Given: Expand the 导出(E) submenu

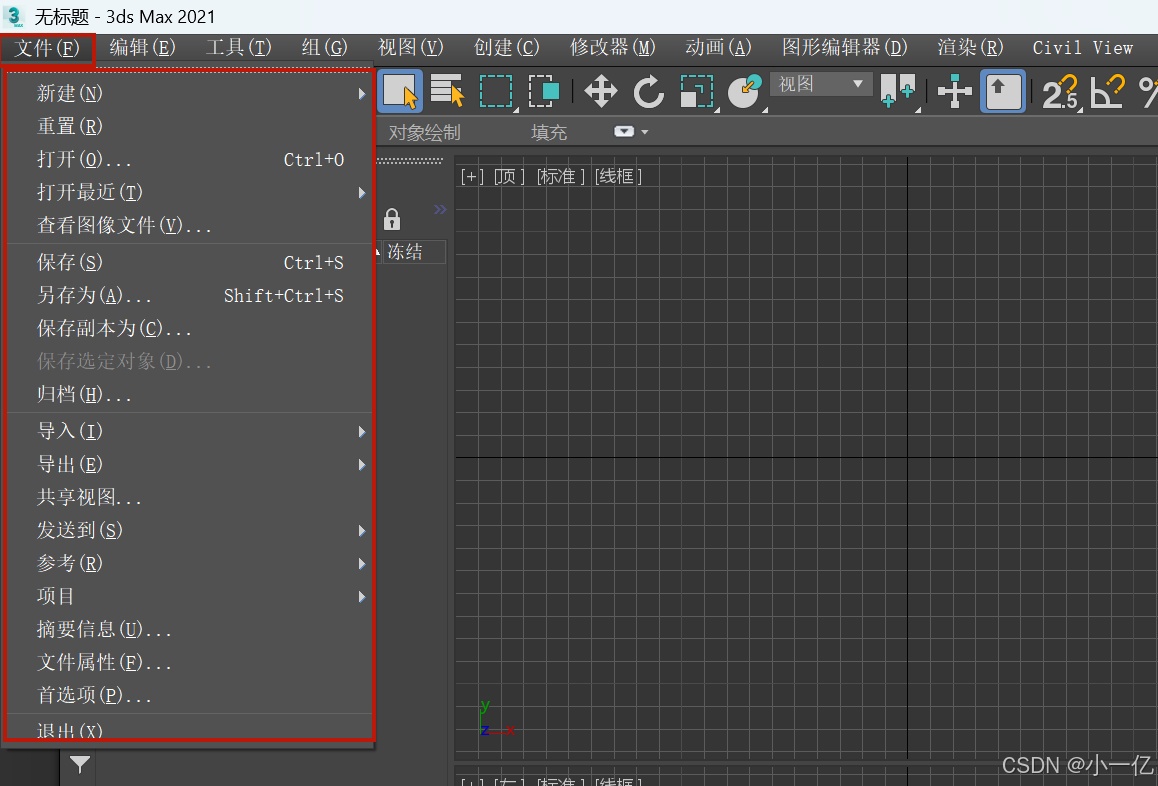Looking at the screenshot, I should pyautogui.click(x=189, y=465).
